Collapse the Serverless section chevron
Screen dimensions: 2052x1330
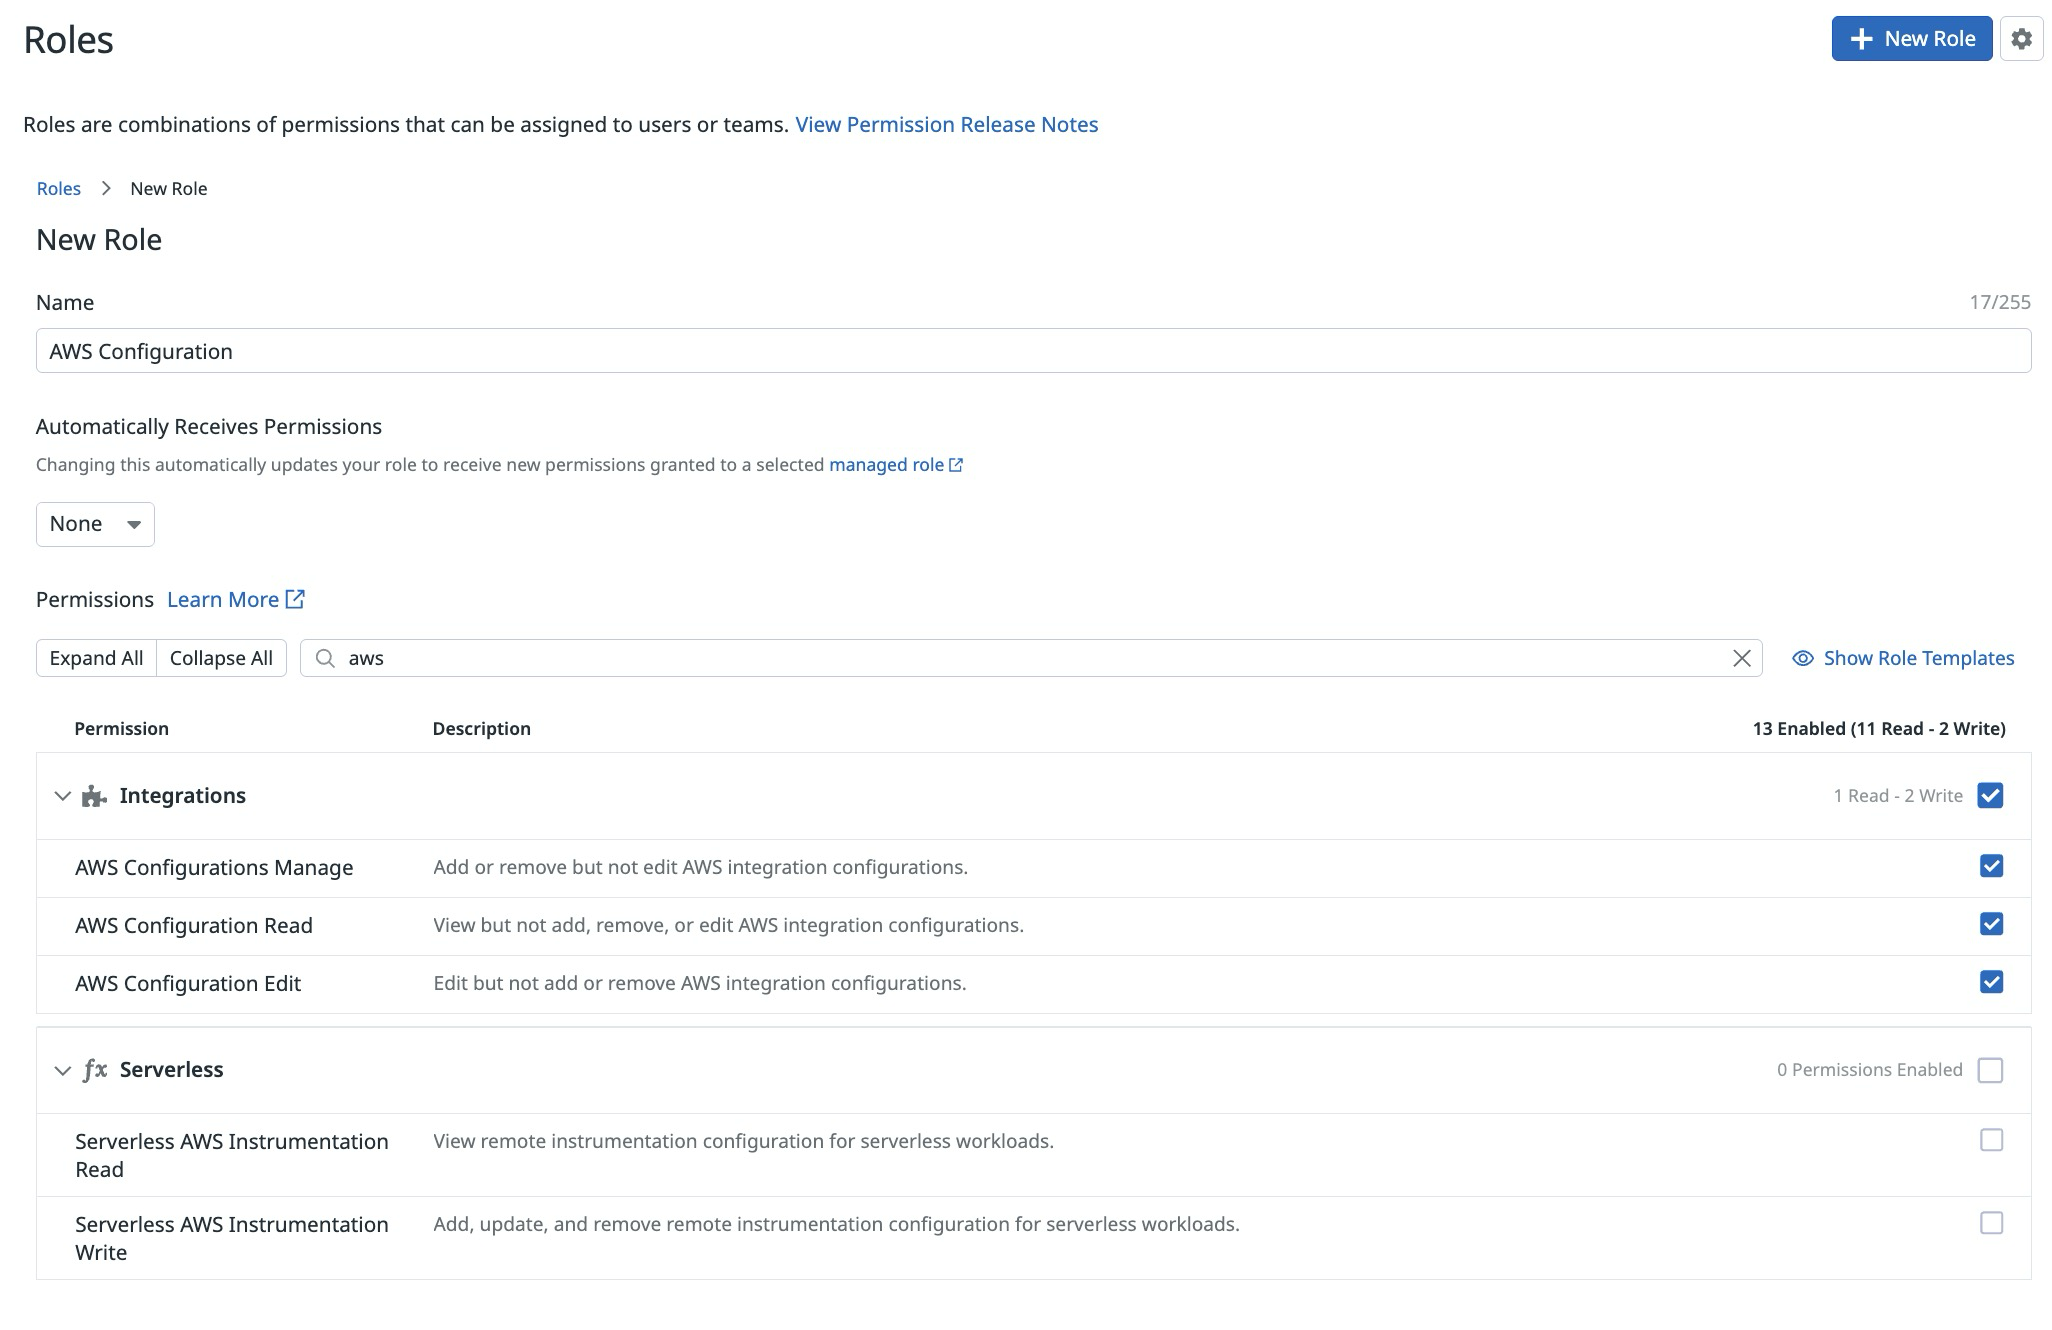coord(62,1069)
